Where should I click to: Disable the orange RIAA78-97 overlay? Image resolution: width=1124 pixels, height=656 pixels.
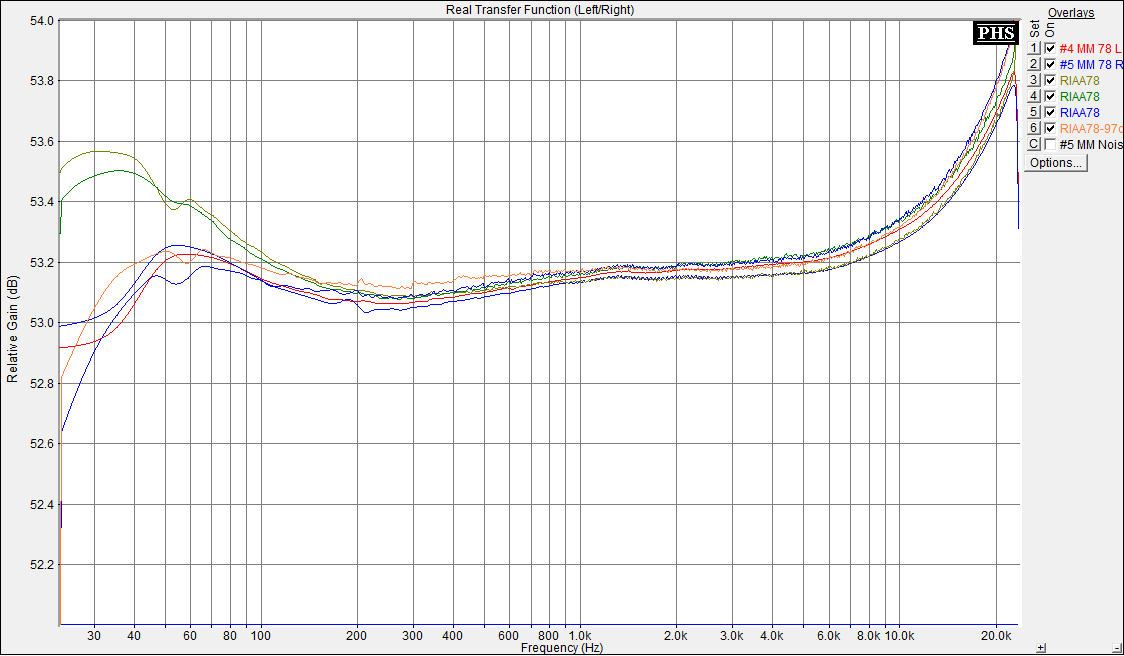[1050, 128]
